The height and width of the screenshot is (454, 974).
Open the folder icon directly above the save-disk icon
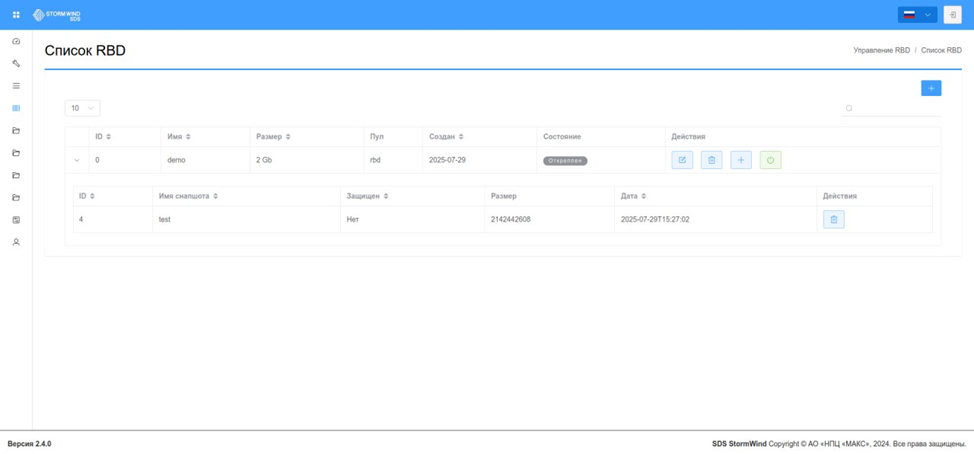click(x=16, y=197)
